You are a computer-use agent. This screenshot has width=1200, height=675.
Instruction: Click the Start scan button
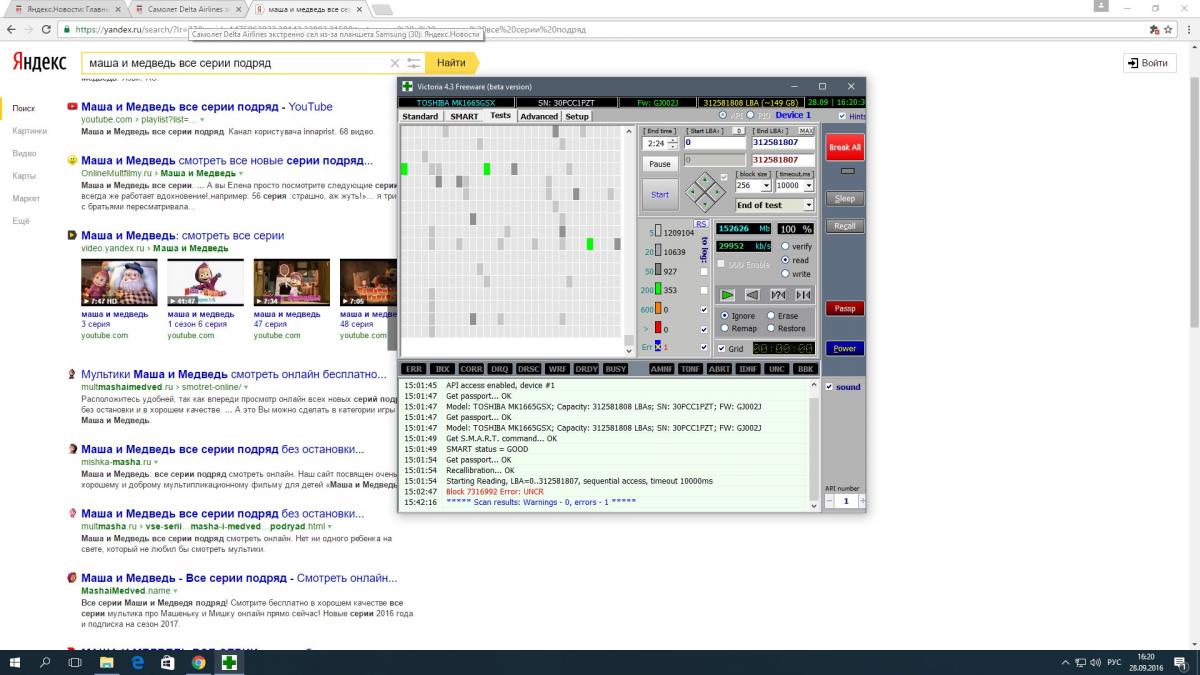point(660,194)
